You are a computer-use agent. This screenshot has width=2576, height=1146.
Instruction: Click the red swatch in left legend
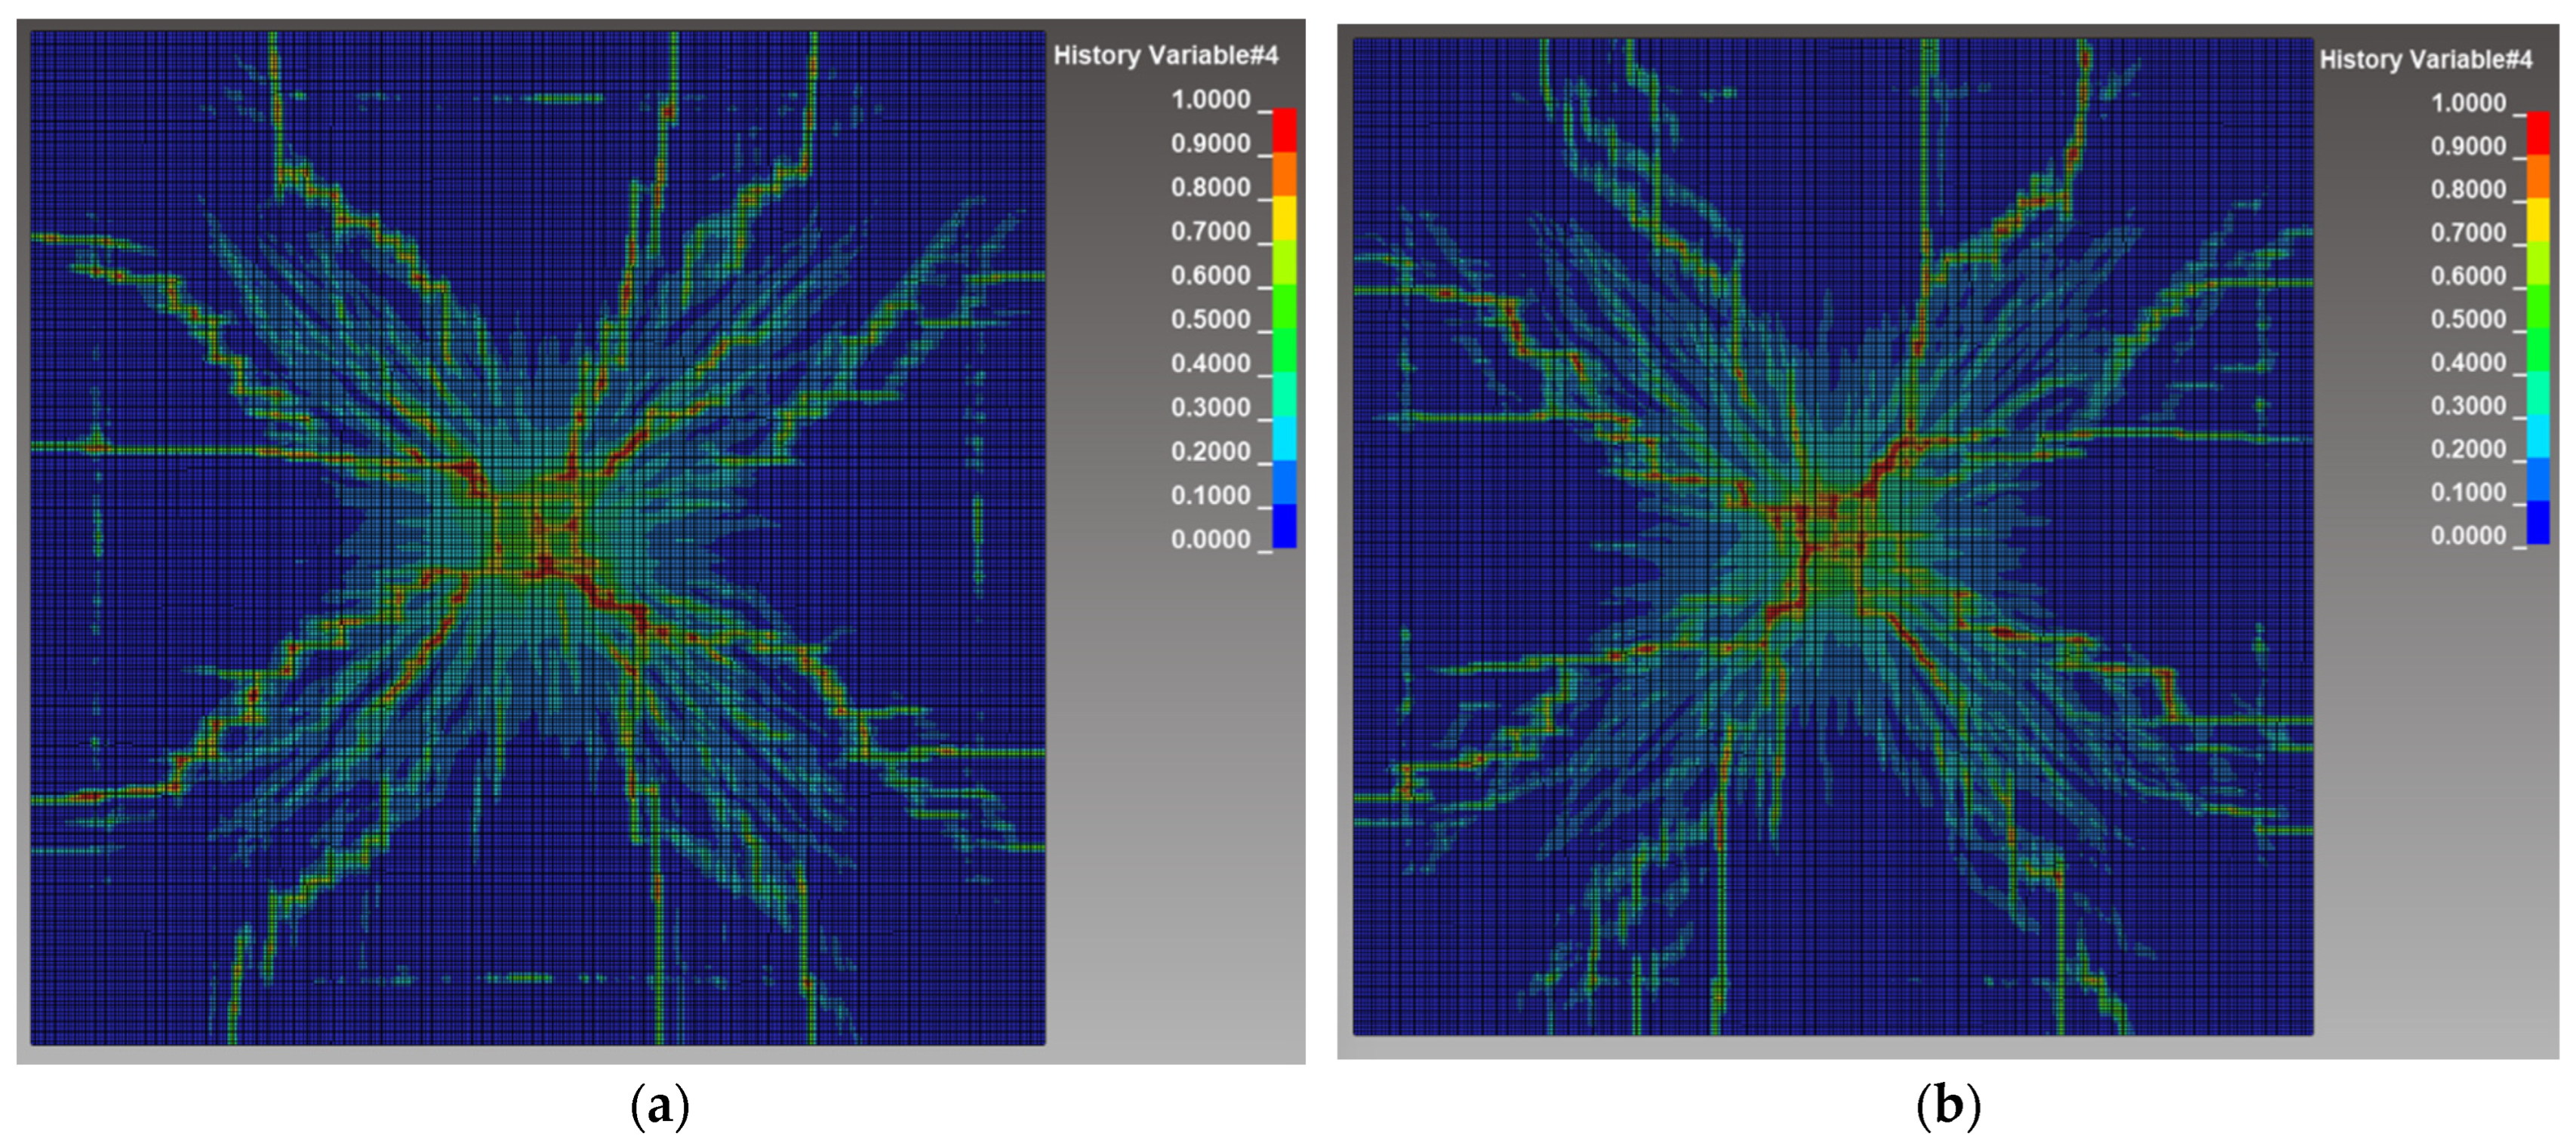point(1284,130)
